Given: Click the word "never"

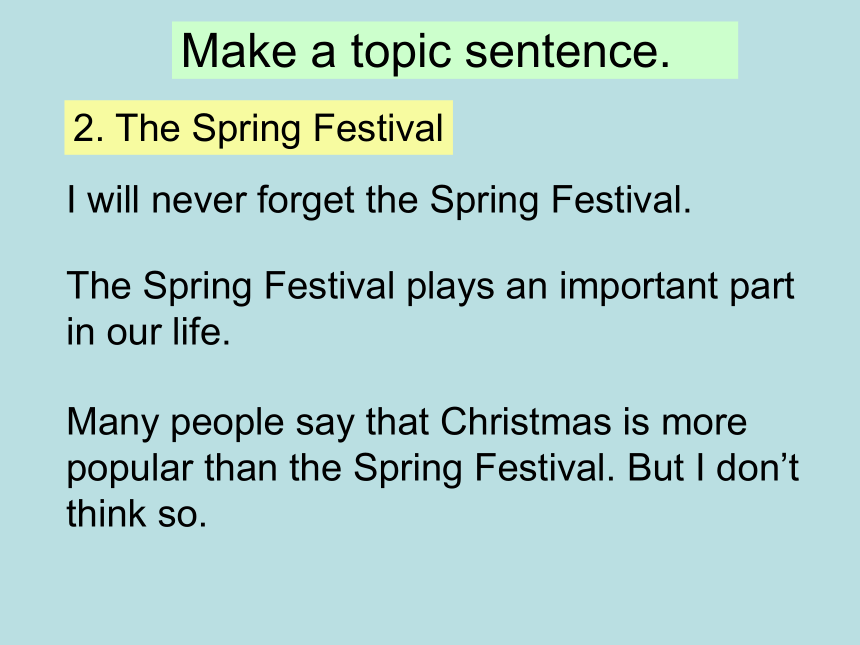Looking at the screenshot, I should click(199, 201).
